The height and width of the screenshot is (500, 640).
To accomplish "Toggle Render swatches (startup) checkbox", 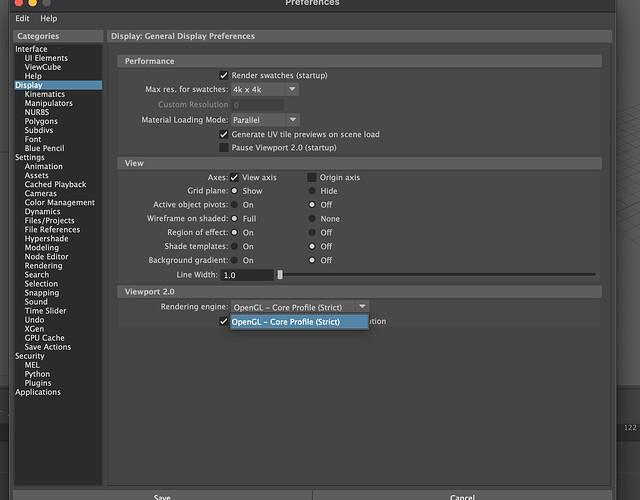I will (224, 75).
